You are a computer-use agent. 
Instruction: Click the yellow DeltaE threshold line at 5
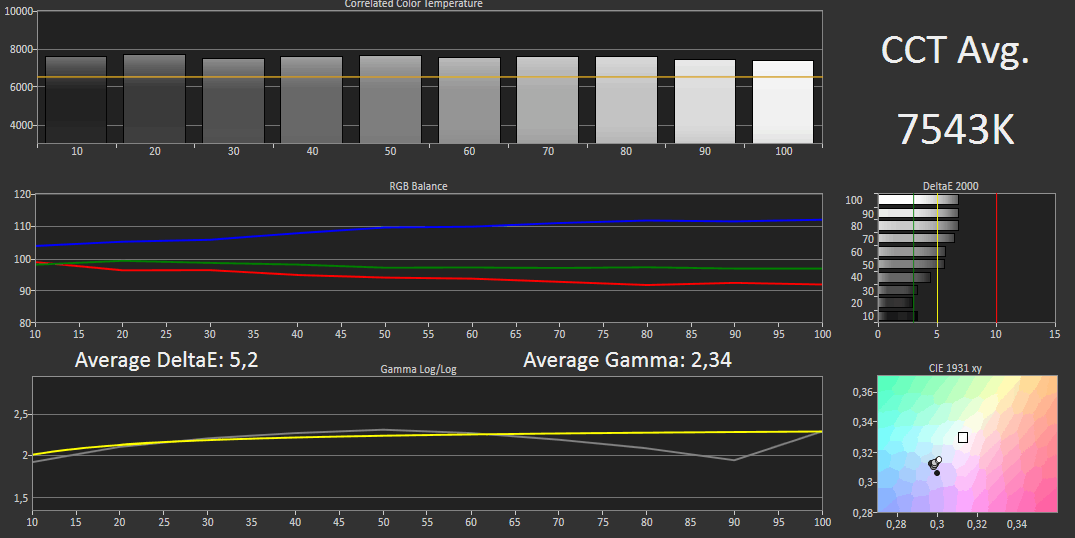[937, 258]
